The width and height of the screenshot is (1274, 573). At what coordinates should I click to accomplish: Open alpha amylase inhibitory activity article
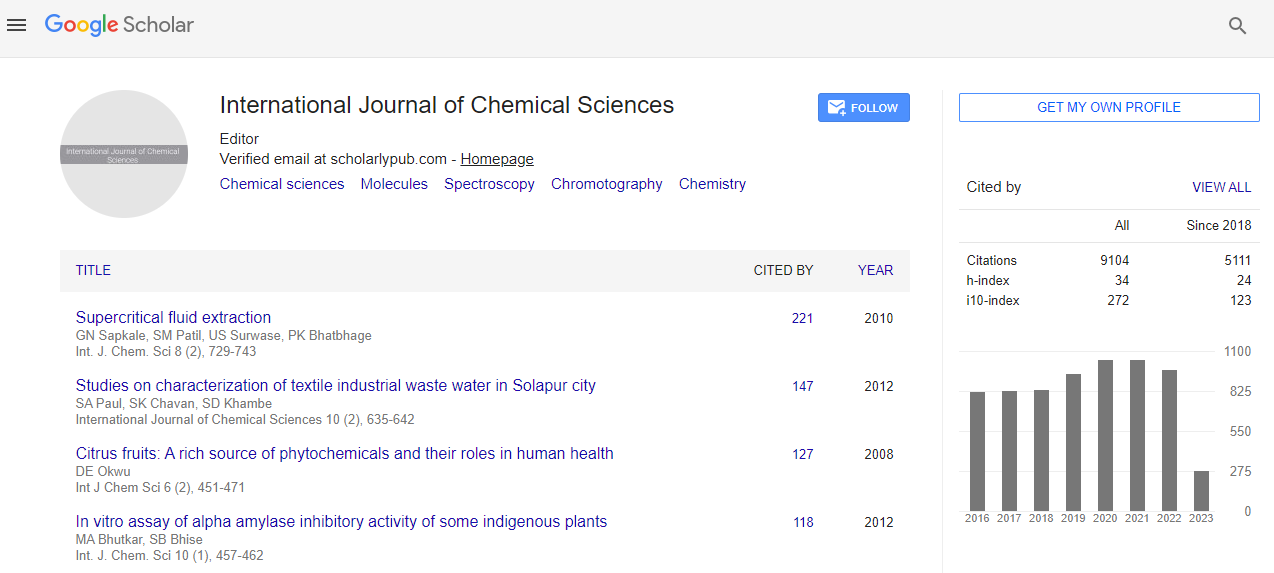pyautogui.click(x=341, y=522)
